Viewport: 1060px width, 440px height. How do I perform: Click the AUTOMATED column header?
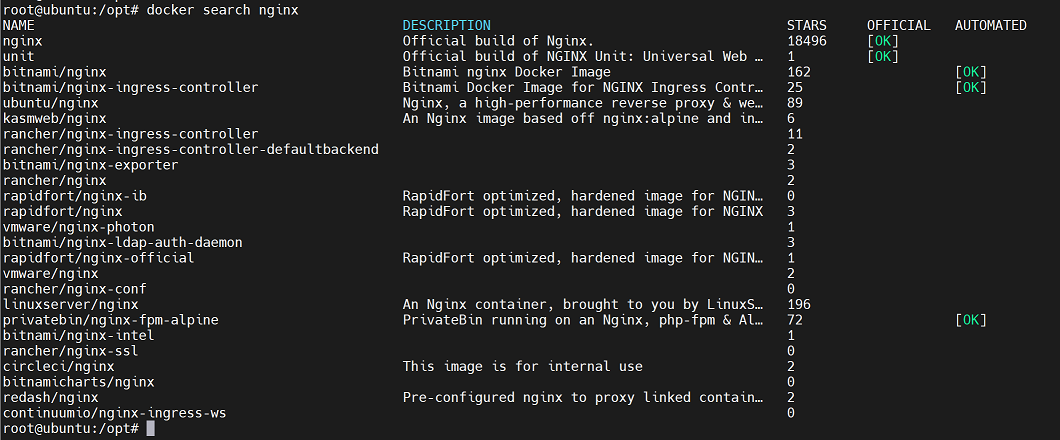pos(990,25)
